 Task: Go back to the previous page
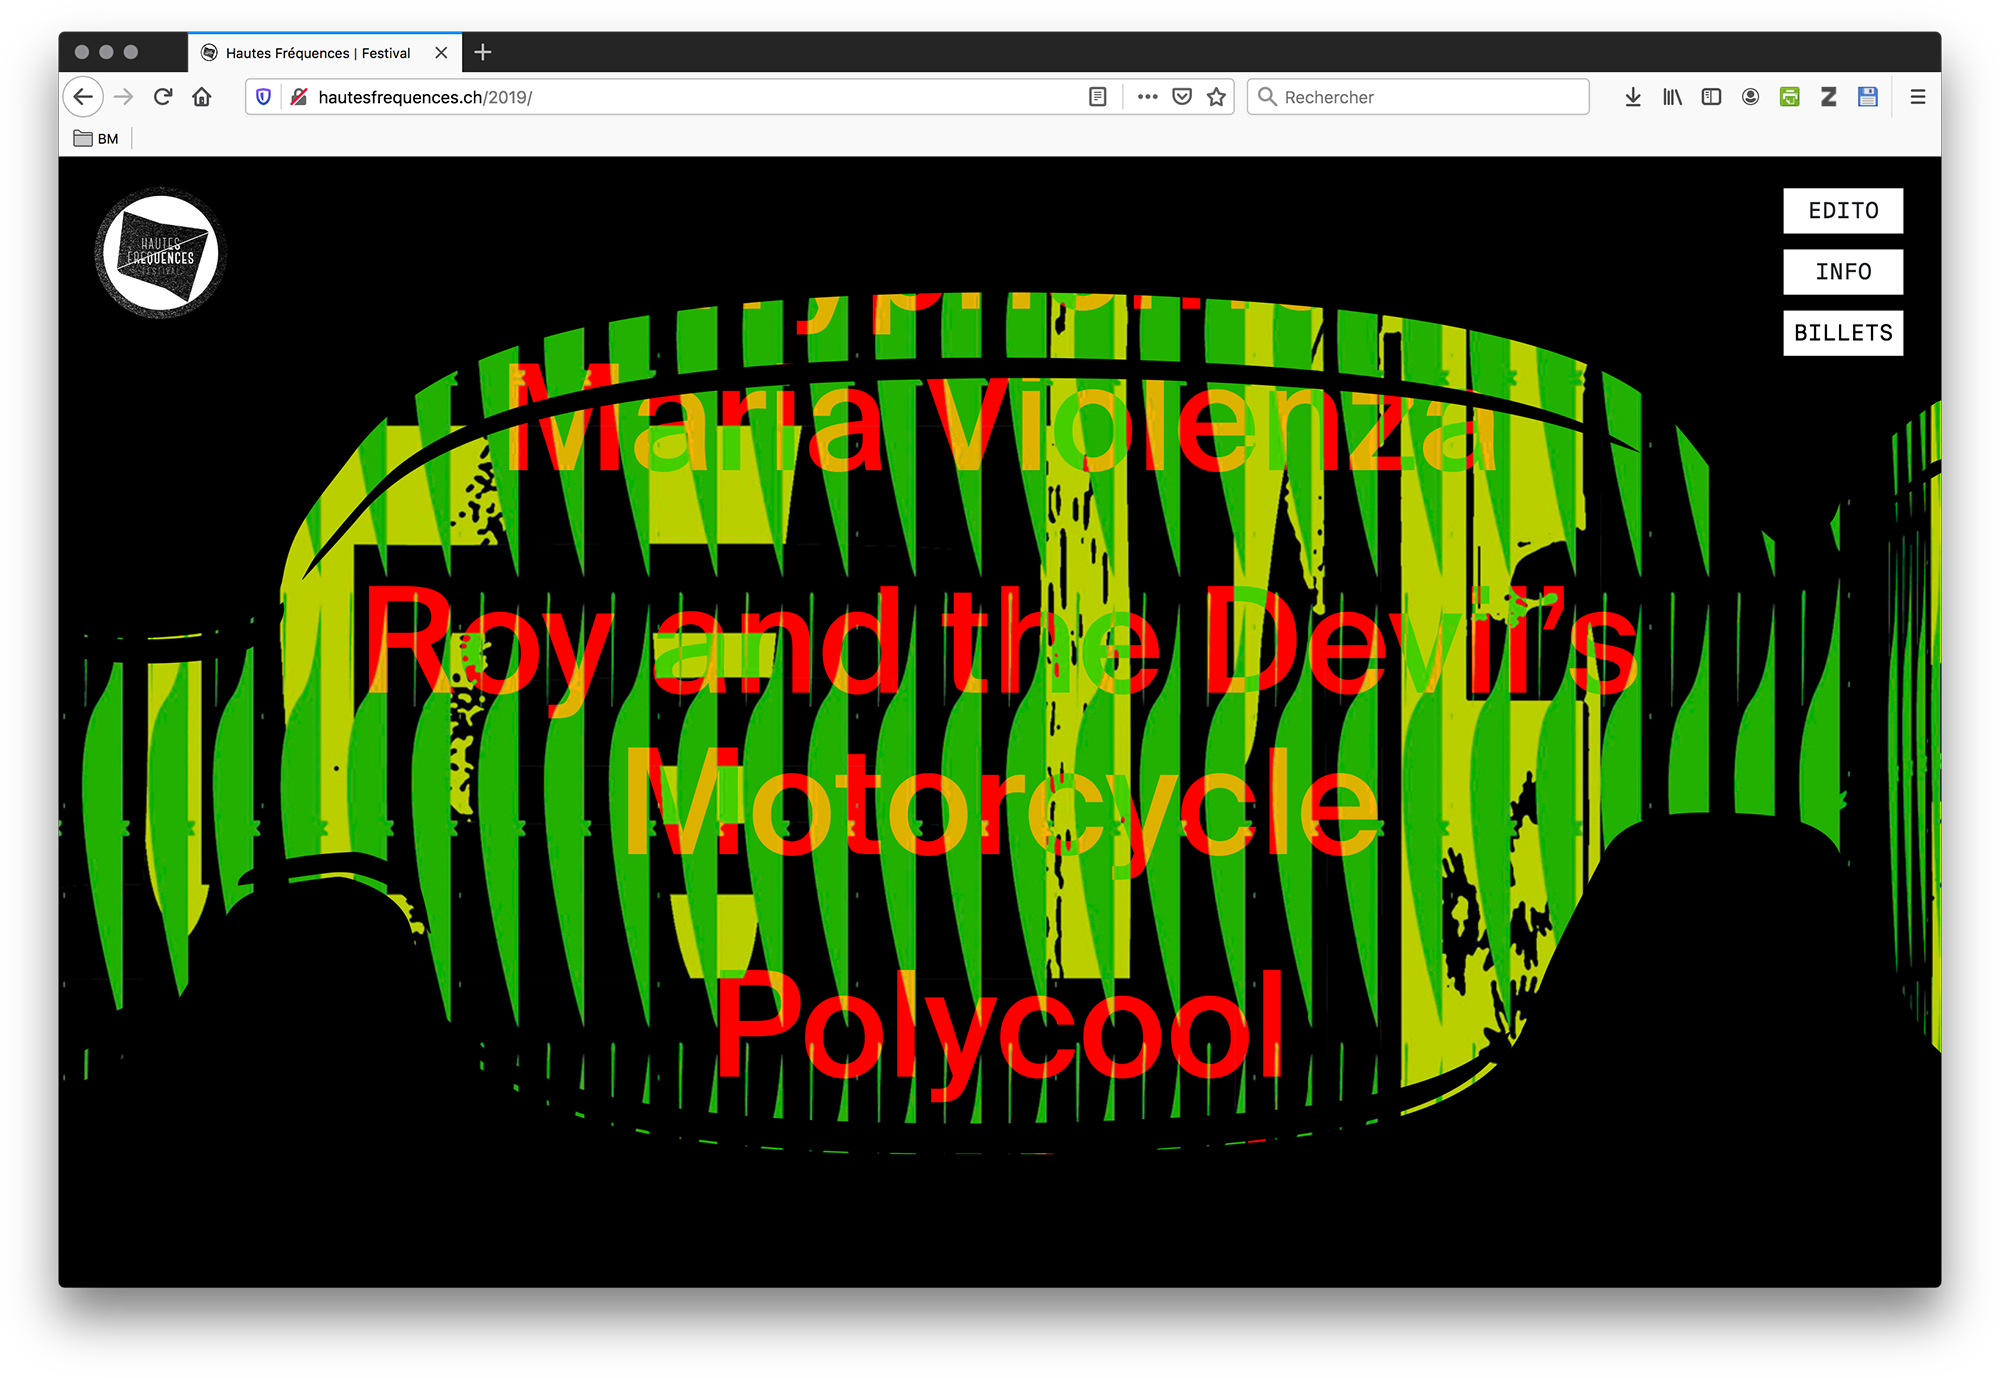coord(83,97)
